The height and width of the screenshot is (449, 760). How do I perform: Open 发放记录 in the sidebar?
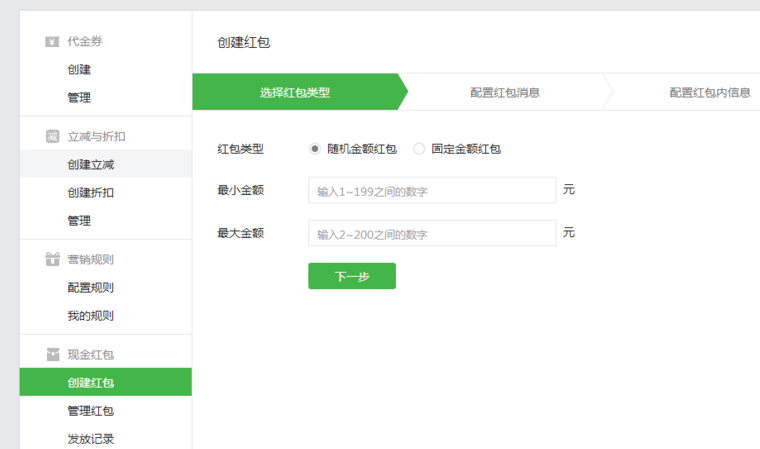pos(91,439)
